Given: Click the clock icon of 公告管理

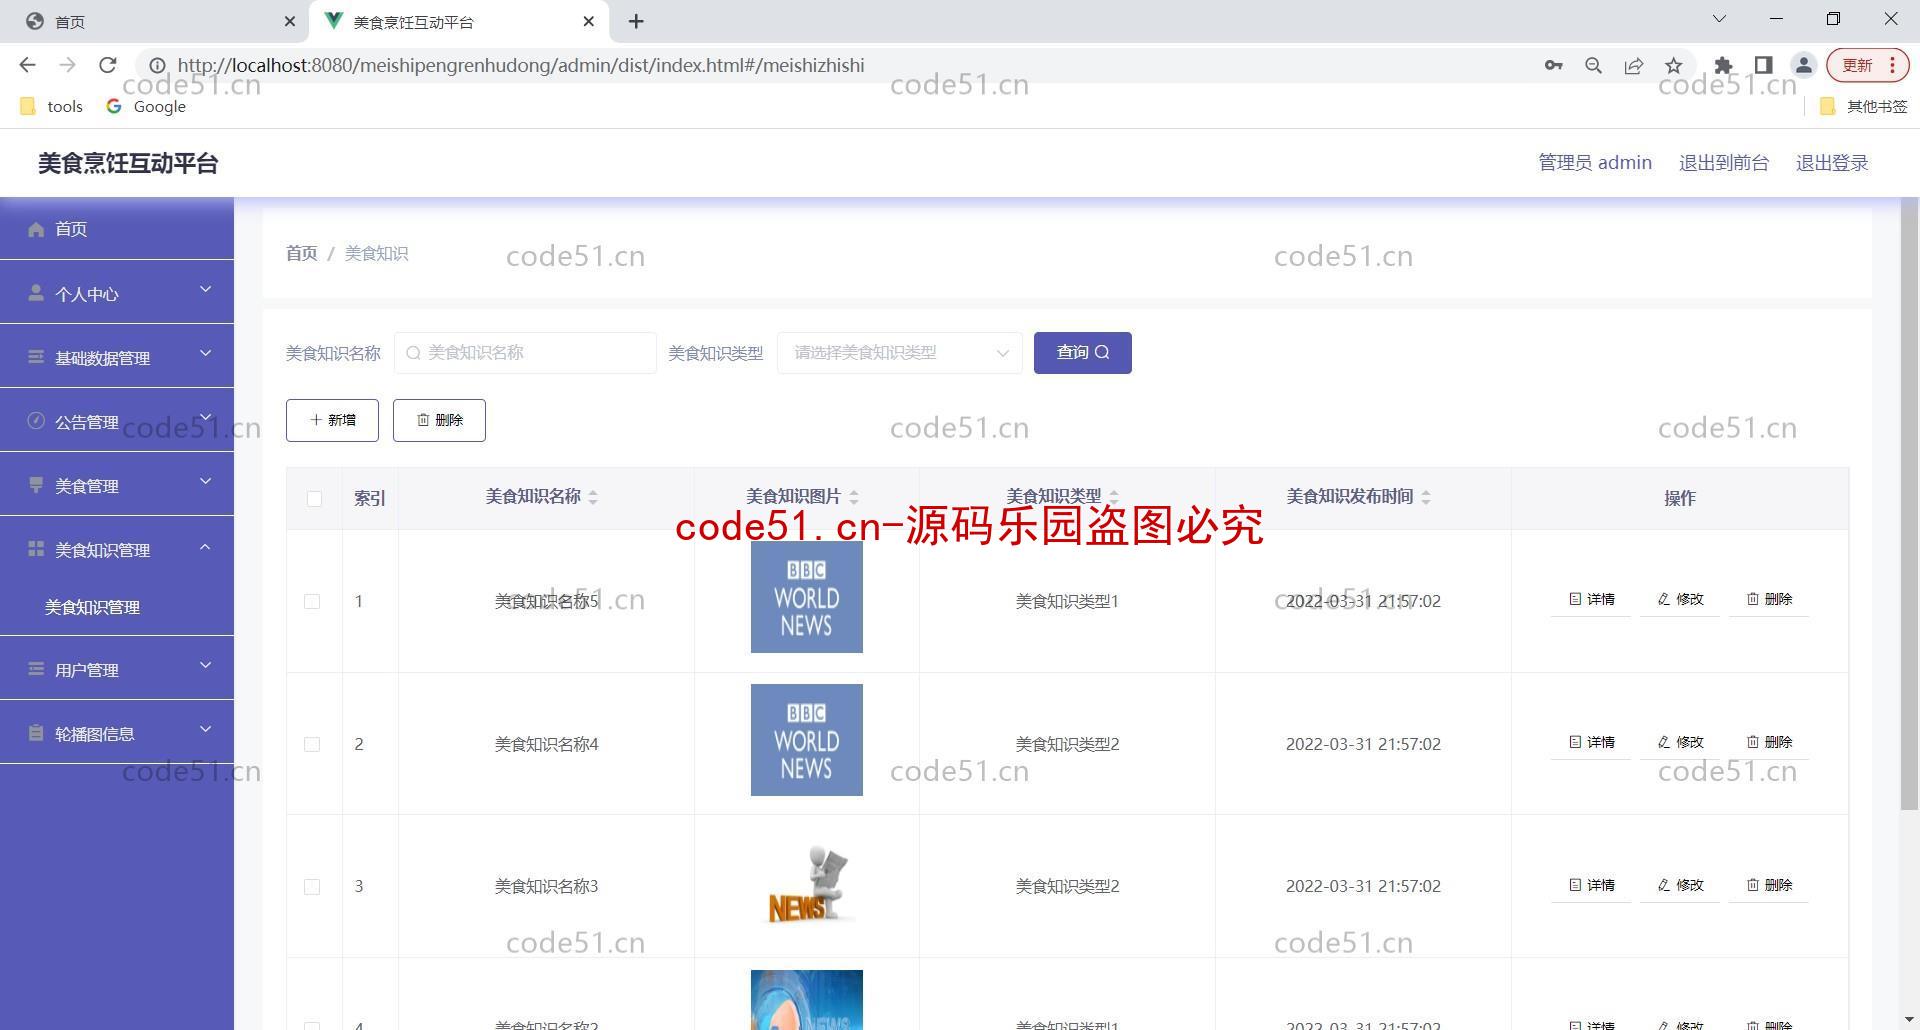Looking at the screenshot, I should (36, 421).
